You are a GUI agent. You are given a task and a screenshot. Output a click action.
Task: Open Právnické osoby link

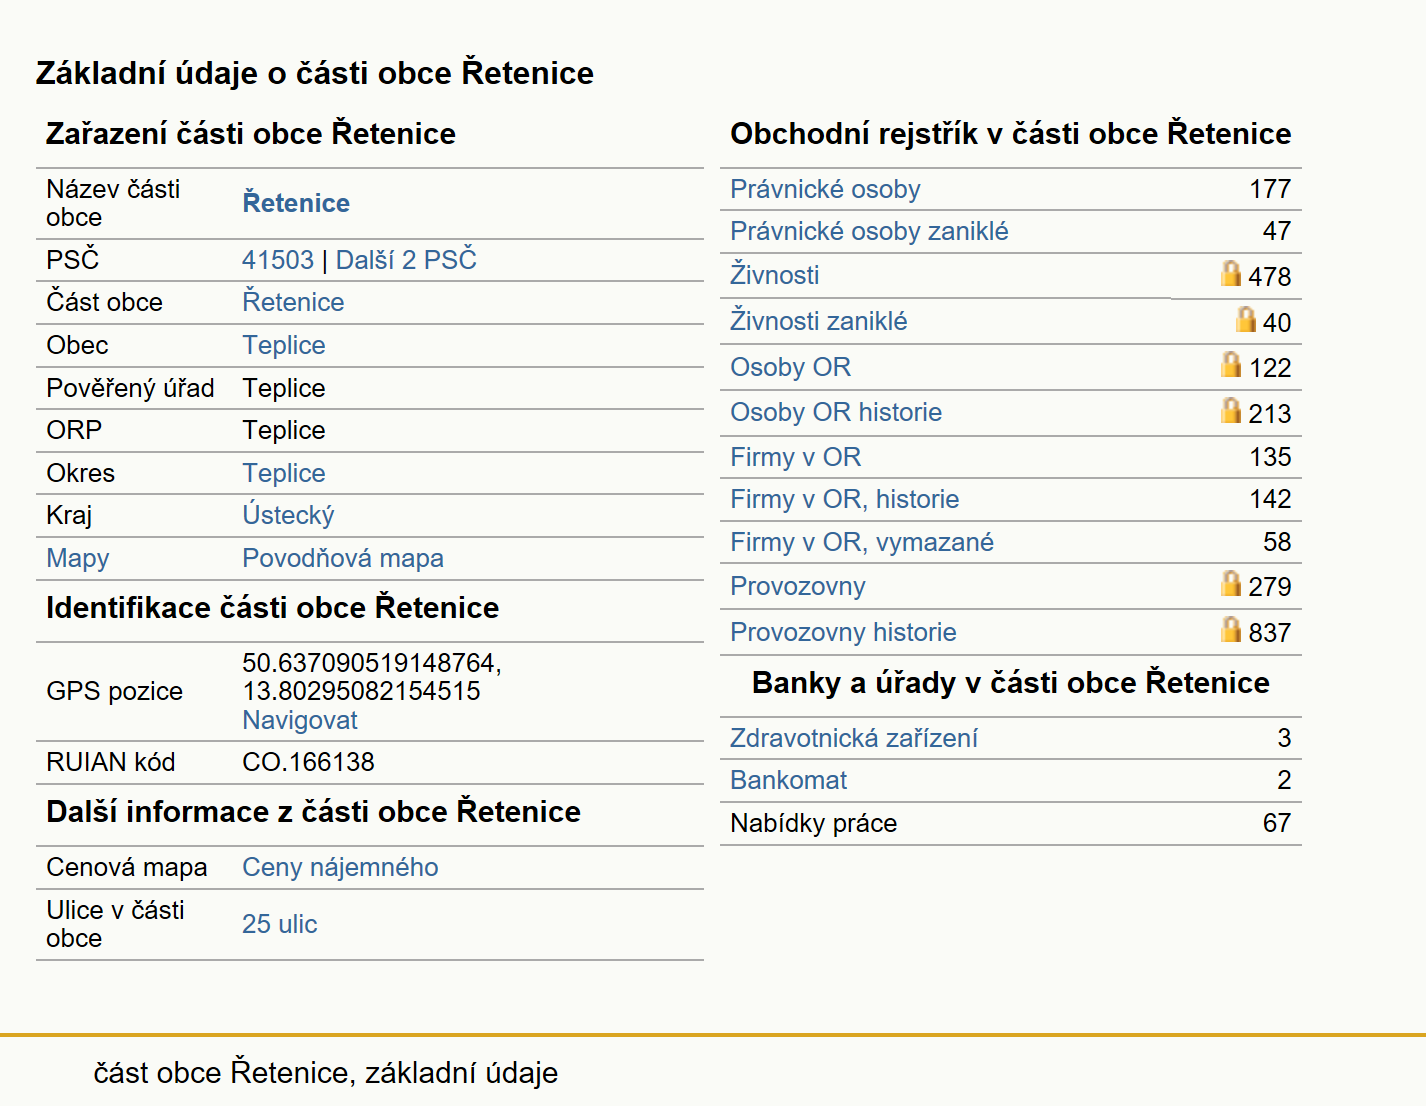click(x=825, y=189)
